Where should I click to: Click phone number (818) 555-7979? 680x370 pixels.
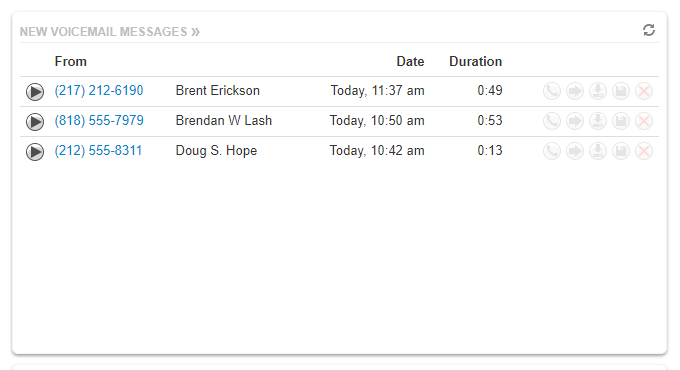(99, 120)
